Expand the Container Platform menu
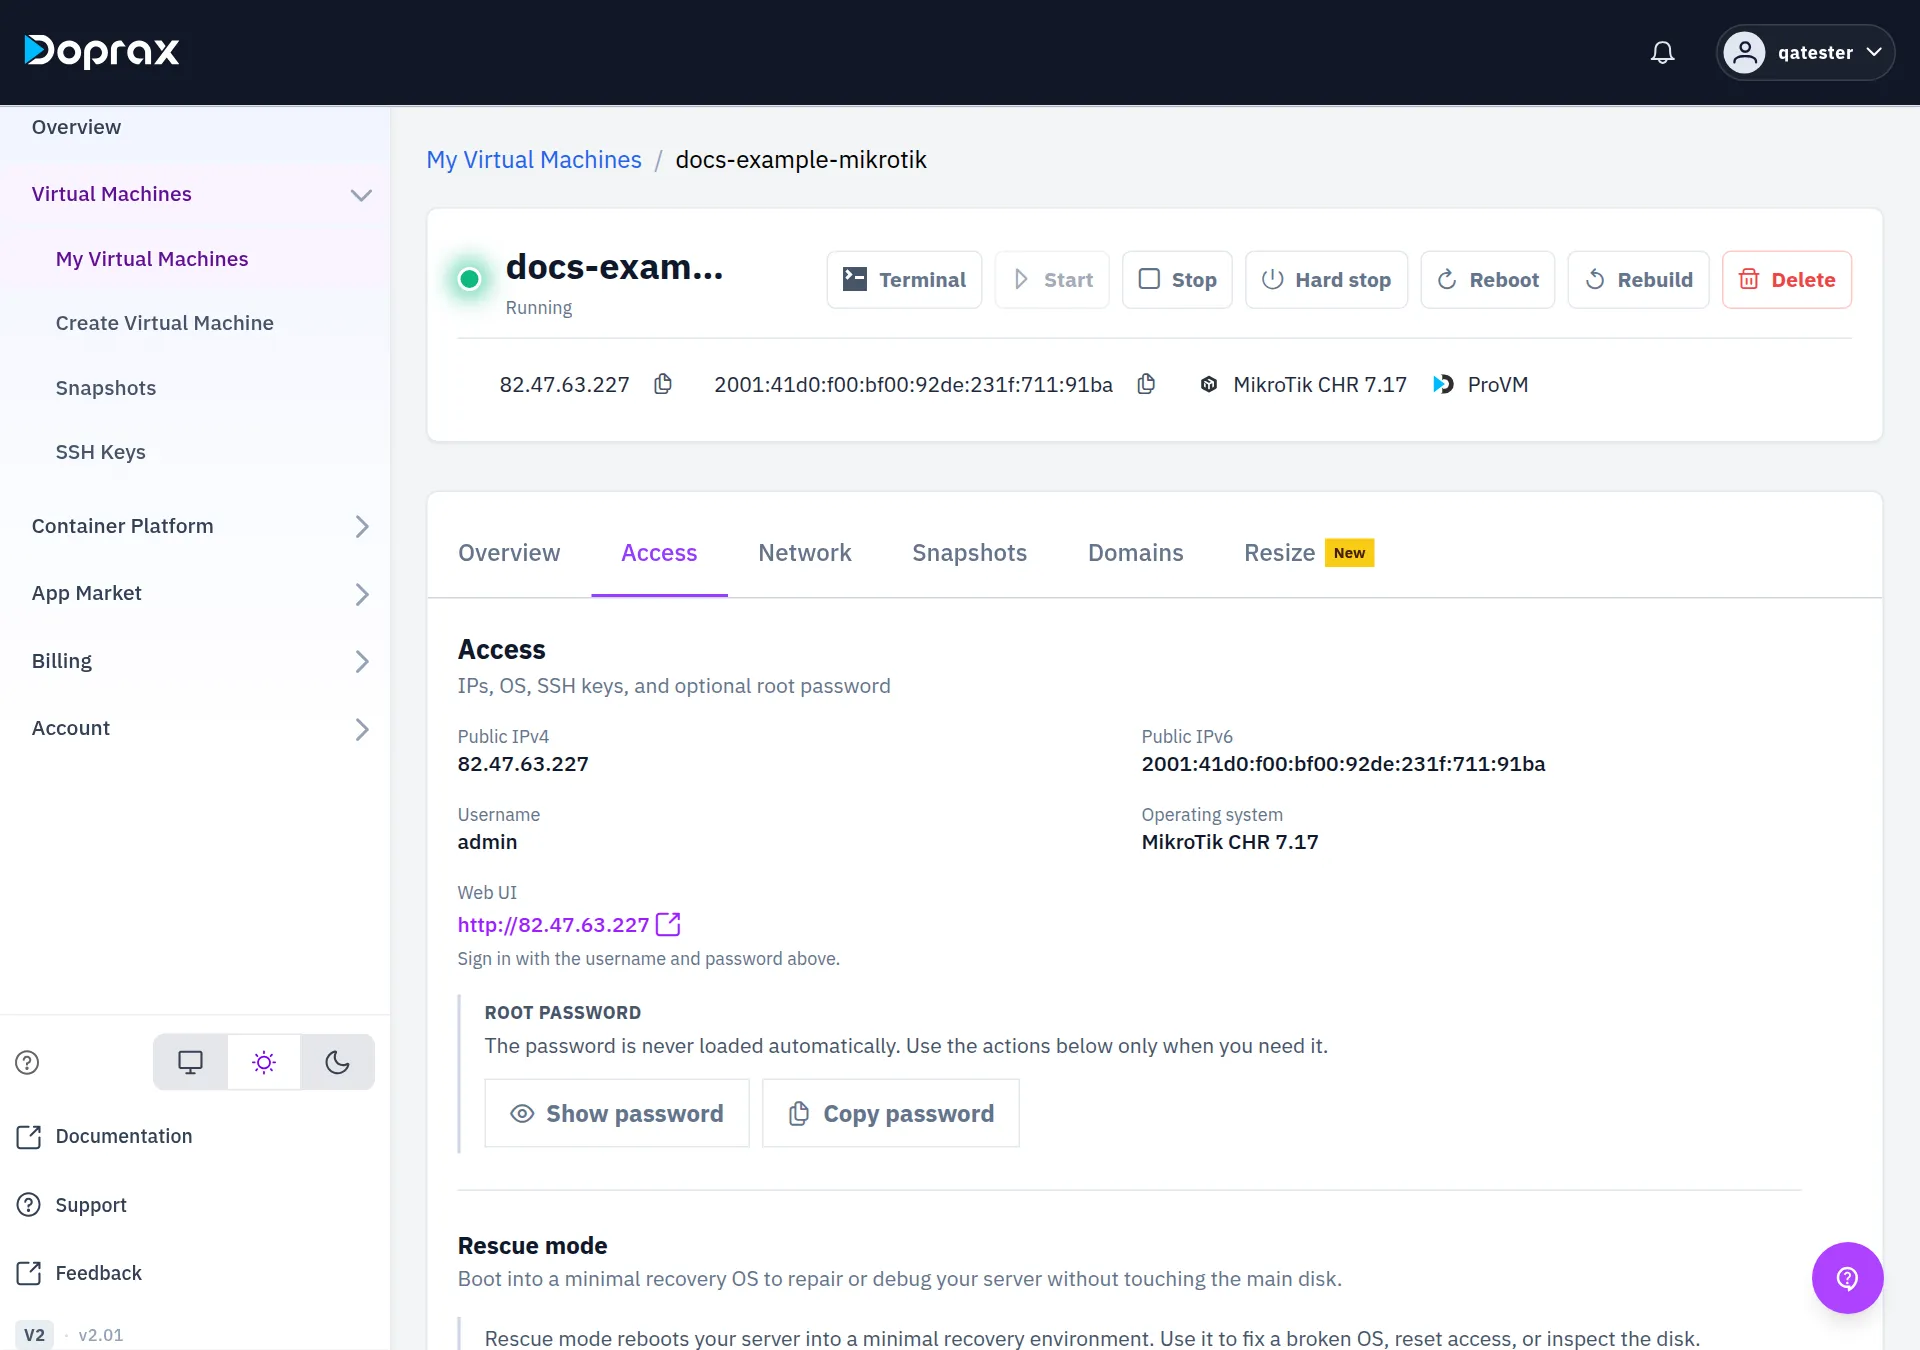This screenshot has height=1350, width=1920. click(362, 527)
